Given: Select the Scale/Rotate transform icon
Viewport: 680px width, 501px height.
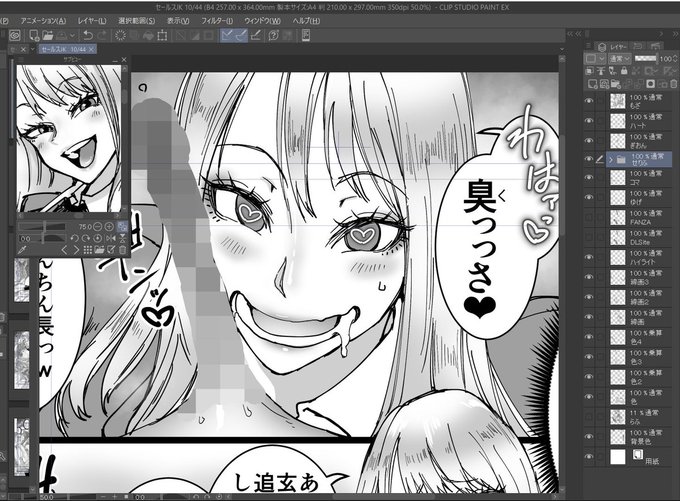Looking at the screenshot, I should (x=162, y=36).
